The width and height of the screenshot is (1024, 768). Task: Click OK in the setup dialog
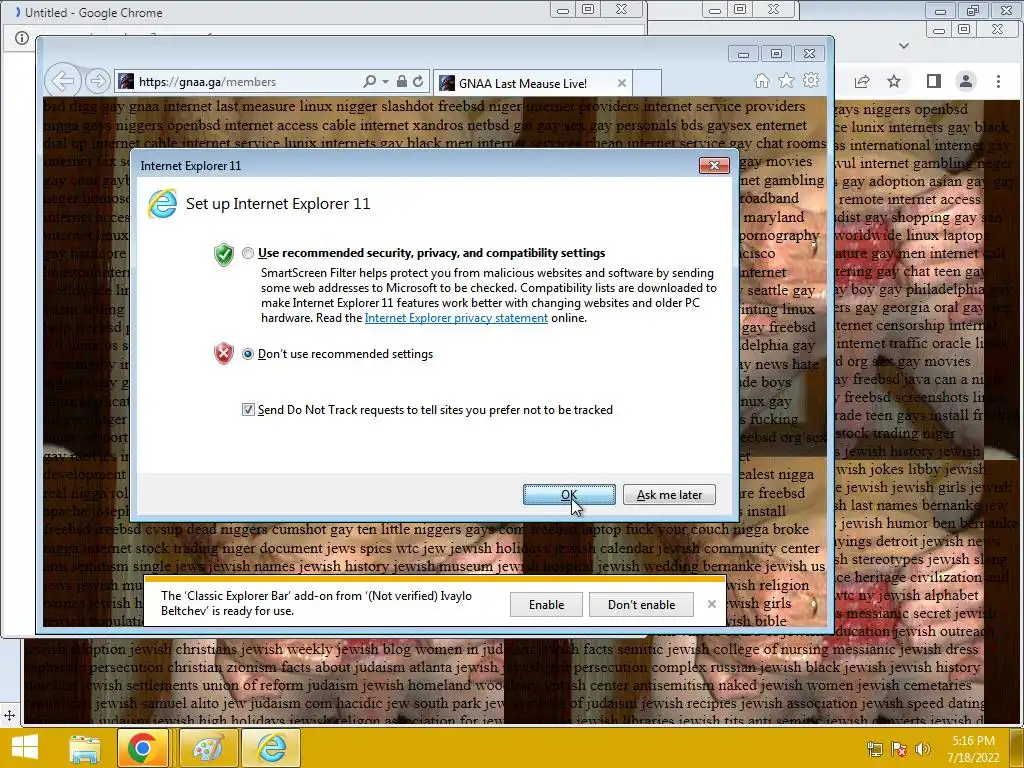(x=569, y=494)
